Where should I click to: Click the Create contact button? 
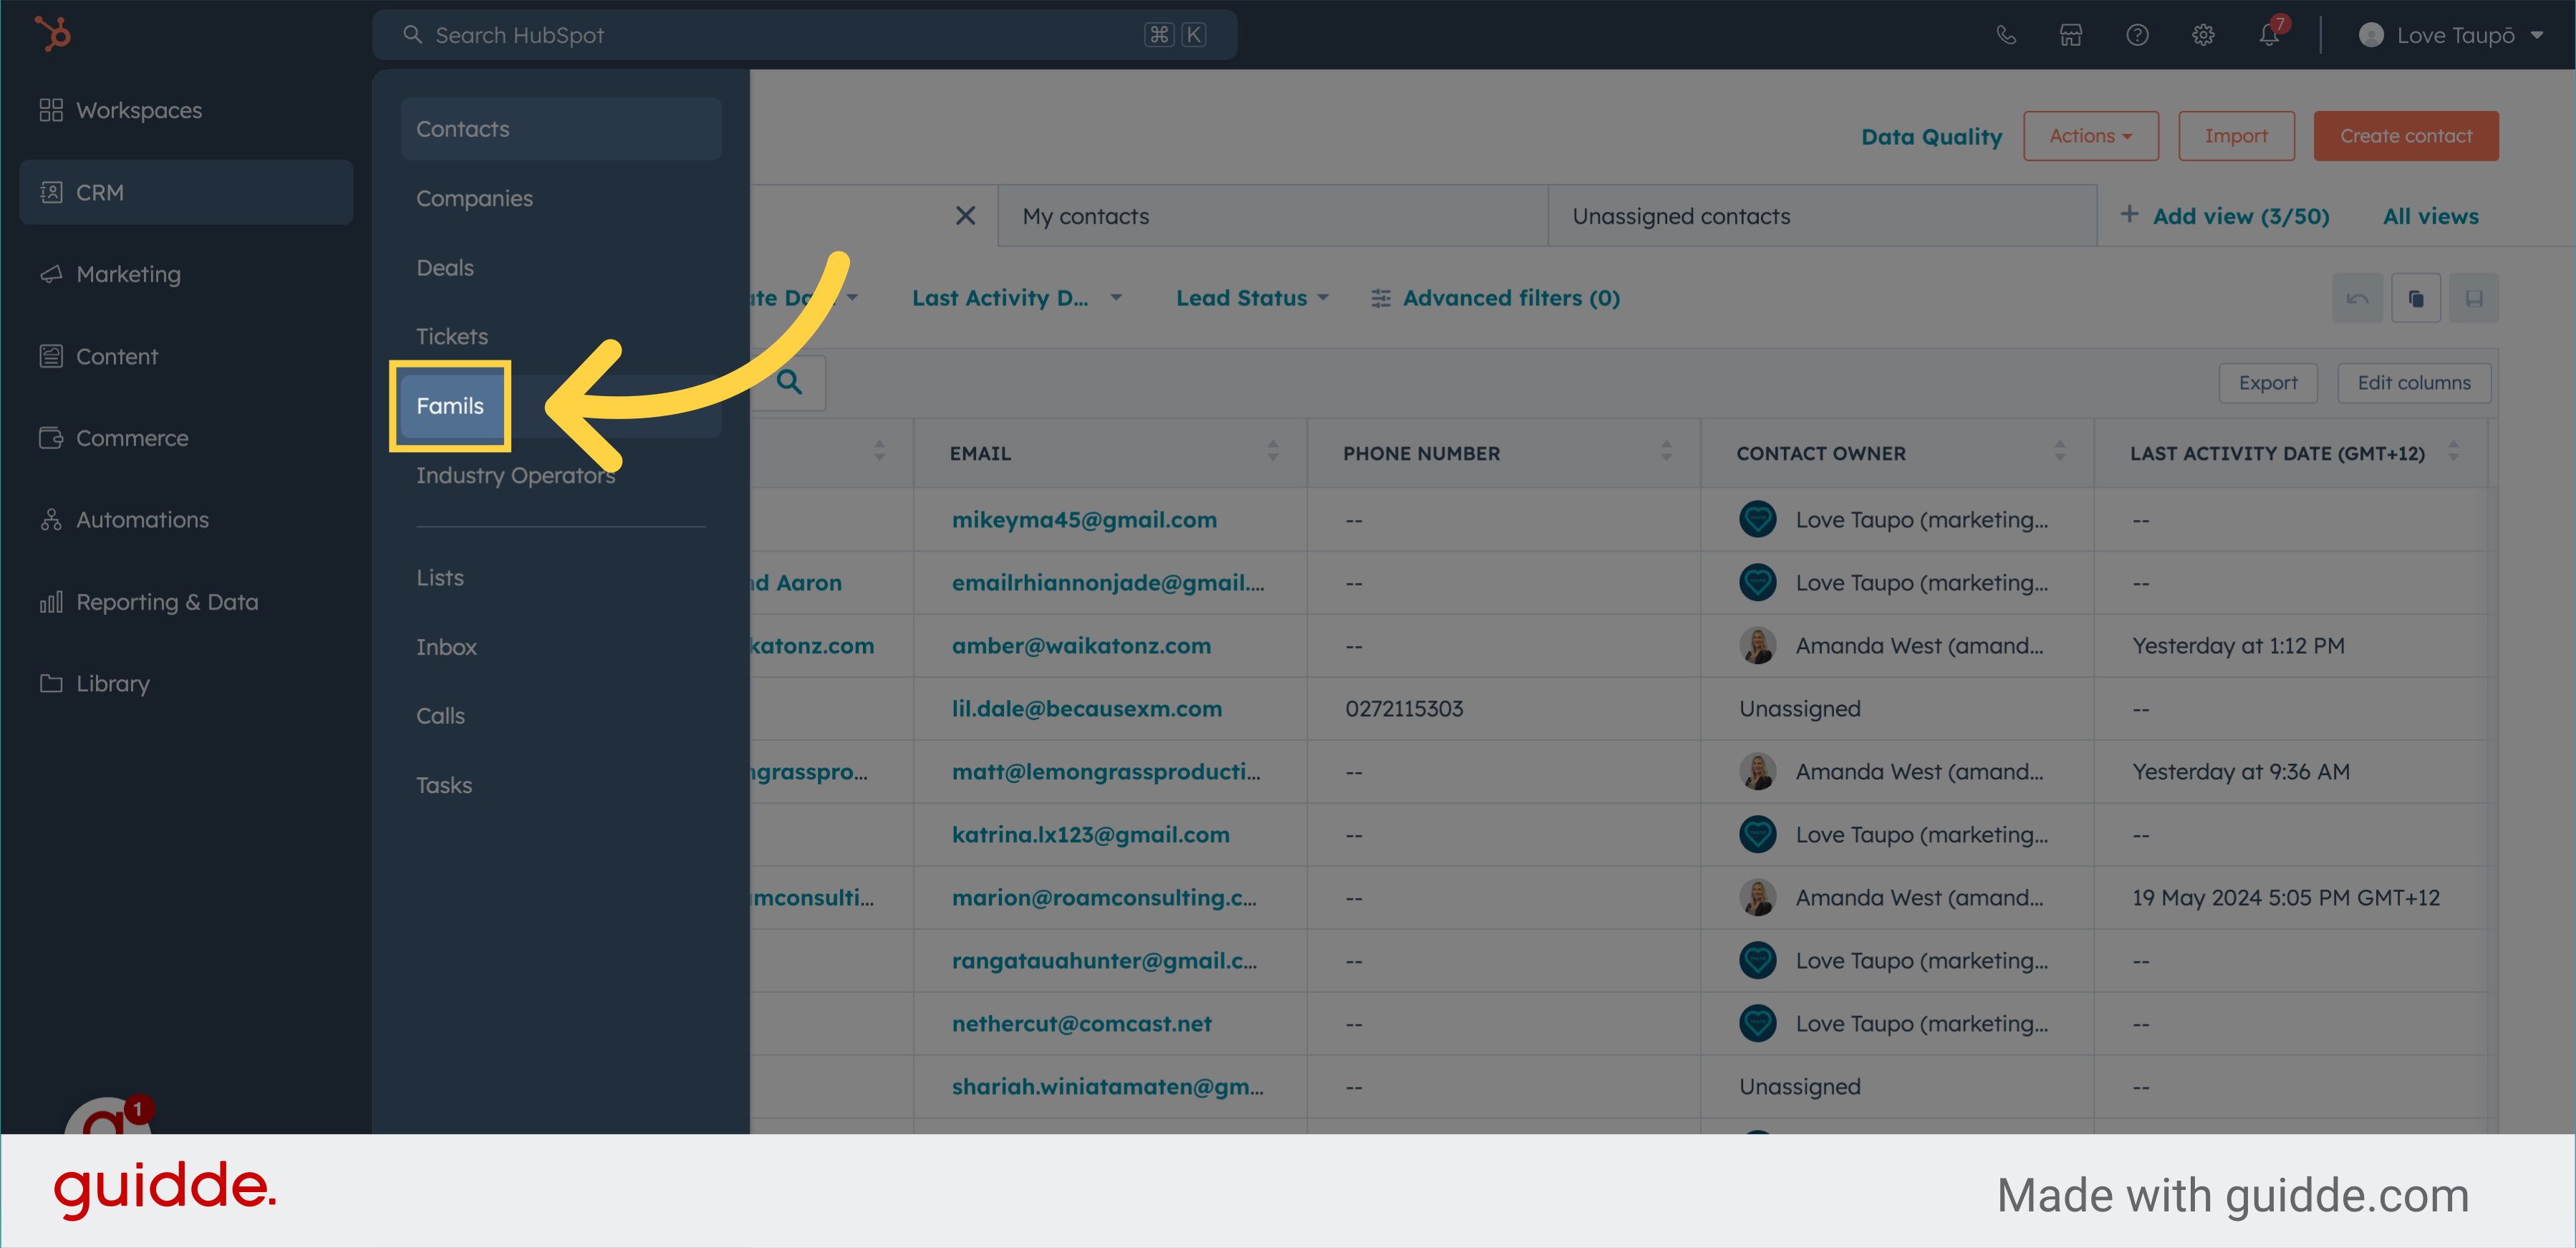2405,136
